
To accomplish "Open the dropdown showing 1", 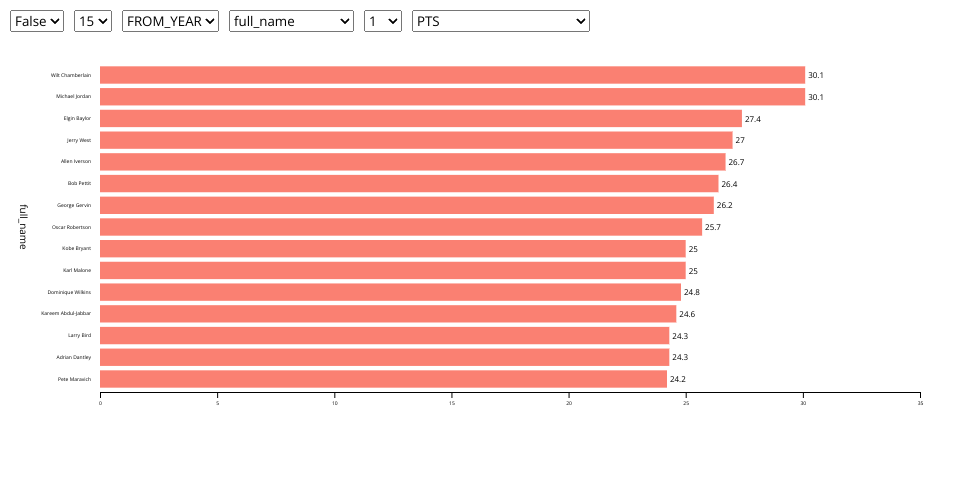I will [382, 21].
